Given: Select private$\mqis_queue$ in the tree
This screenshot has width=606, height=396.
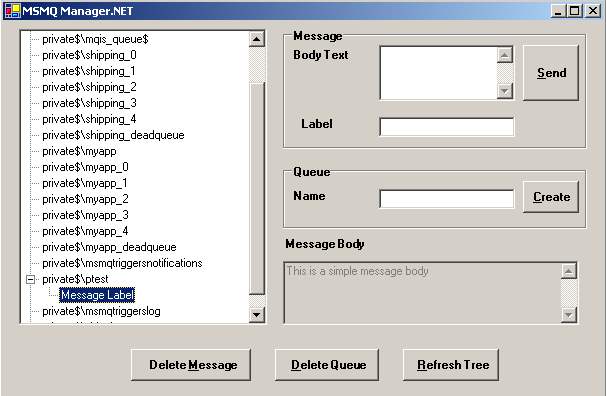Looking at the screenshot, I should coord(95,39).
